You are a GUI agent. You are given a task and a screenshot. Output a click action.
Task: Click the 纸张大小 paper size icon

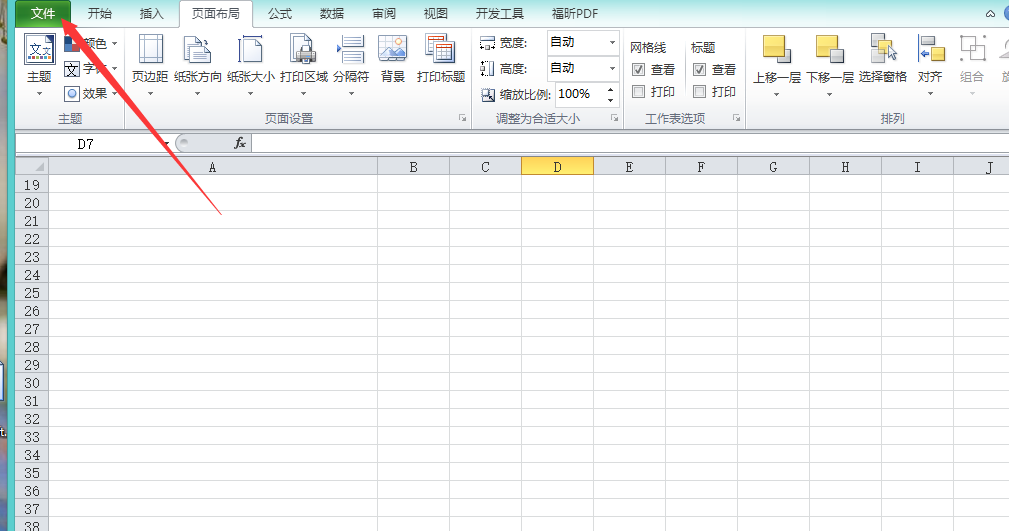click(250, 50)
